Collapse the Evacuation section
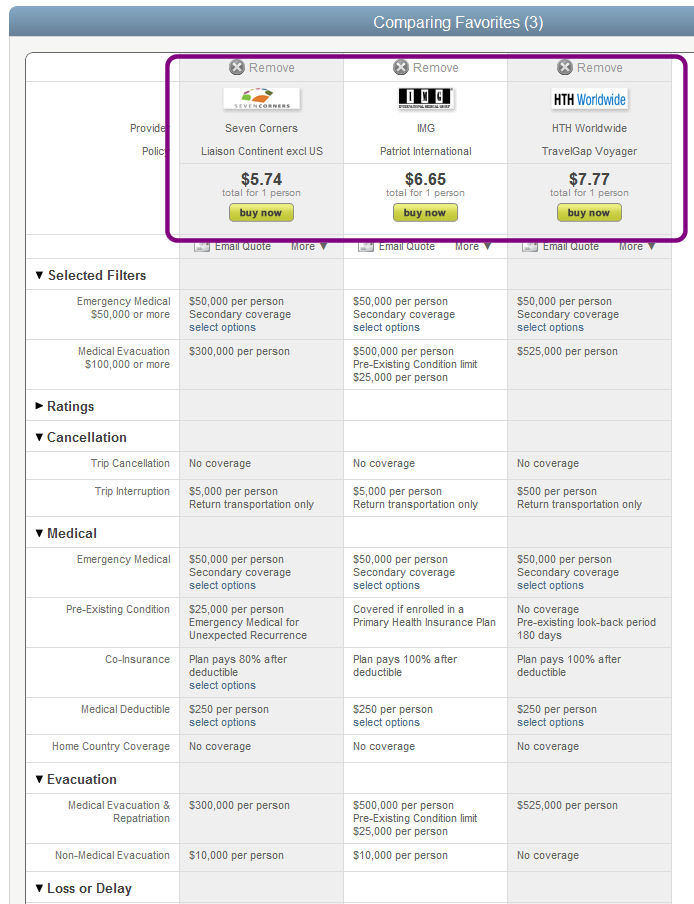 click(x=76, y=779)
